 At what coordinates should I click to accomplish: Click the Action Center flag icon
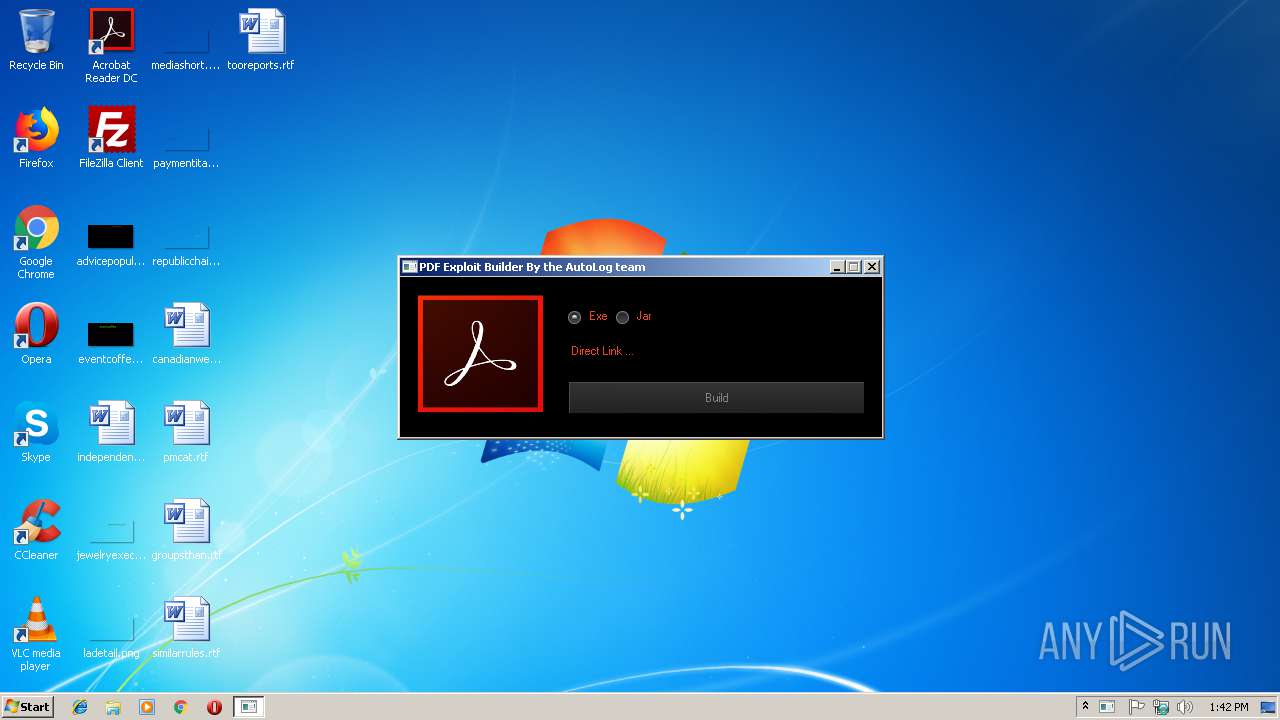pyautogui.click(x=1136, y=707)
